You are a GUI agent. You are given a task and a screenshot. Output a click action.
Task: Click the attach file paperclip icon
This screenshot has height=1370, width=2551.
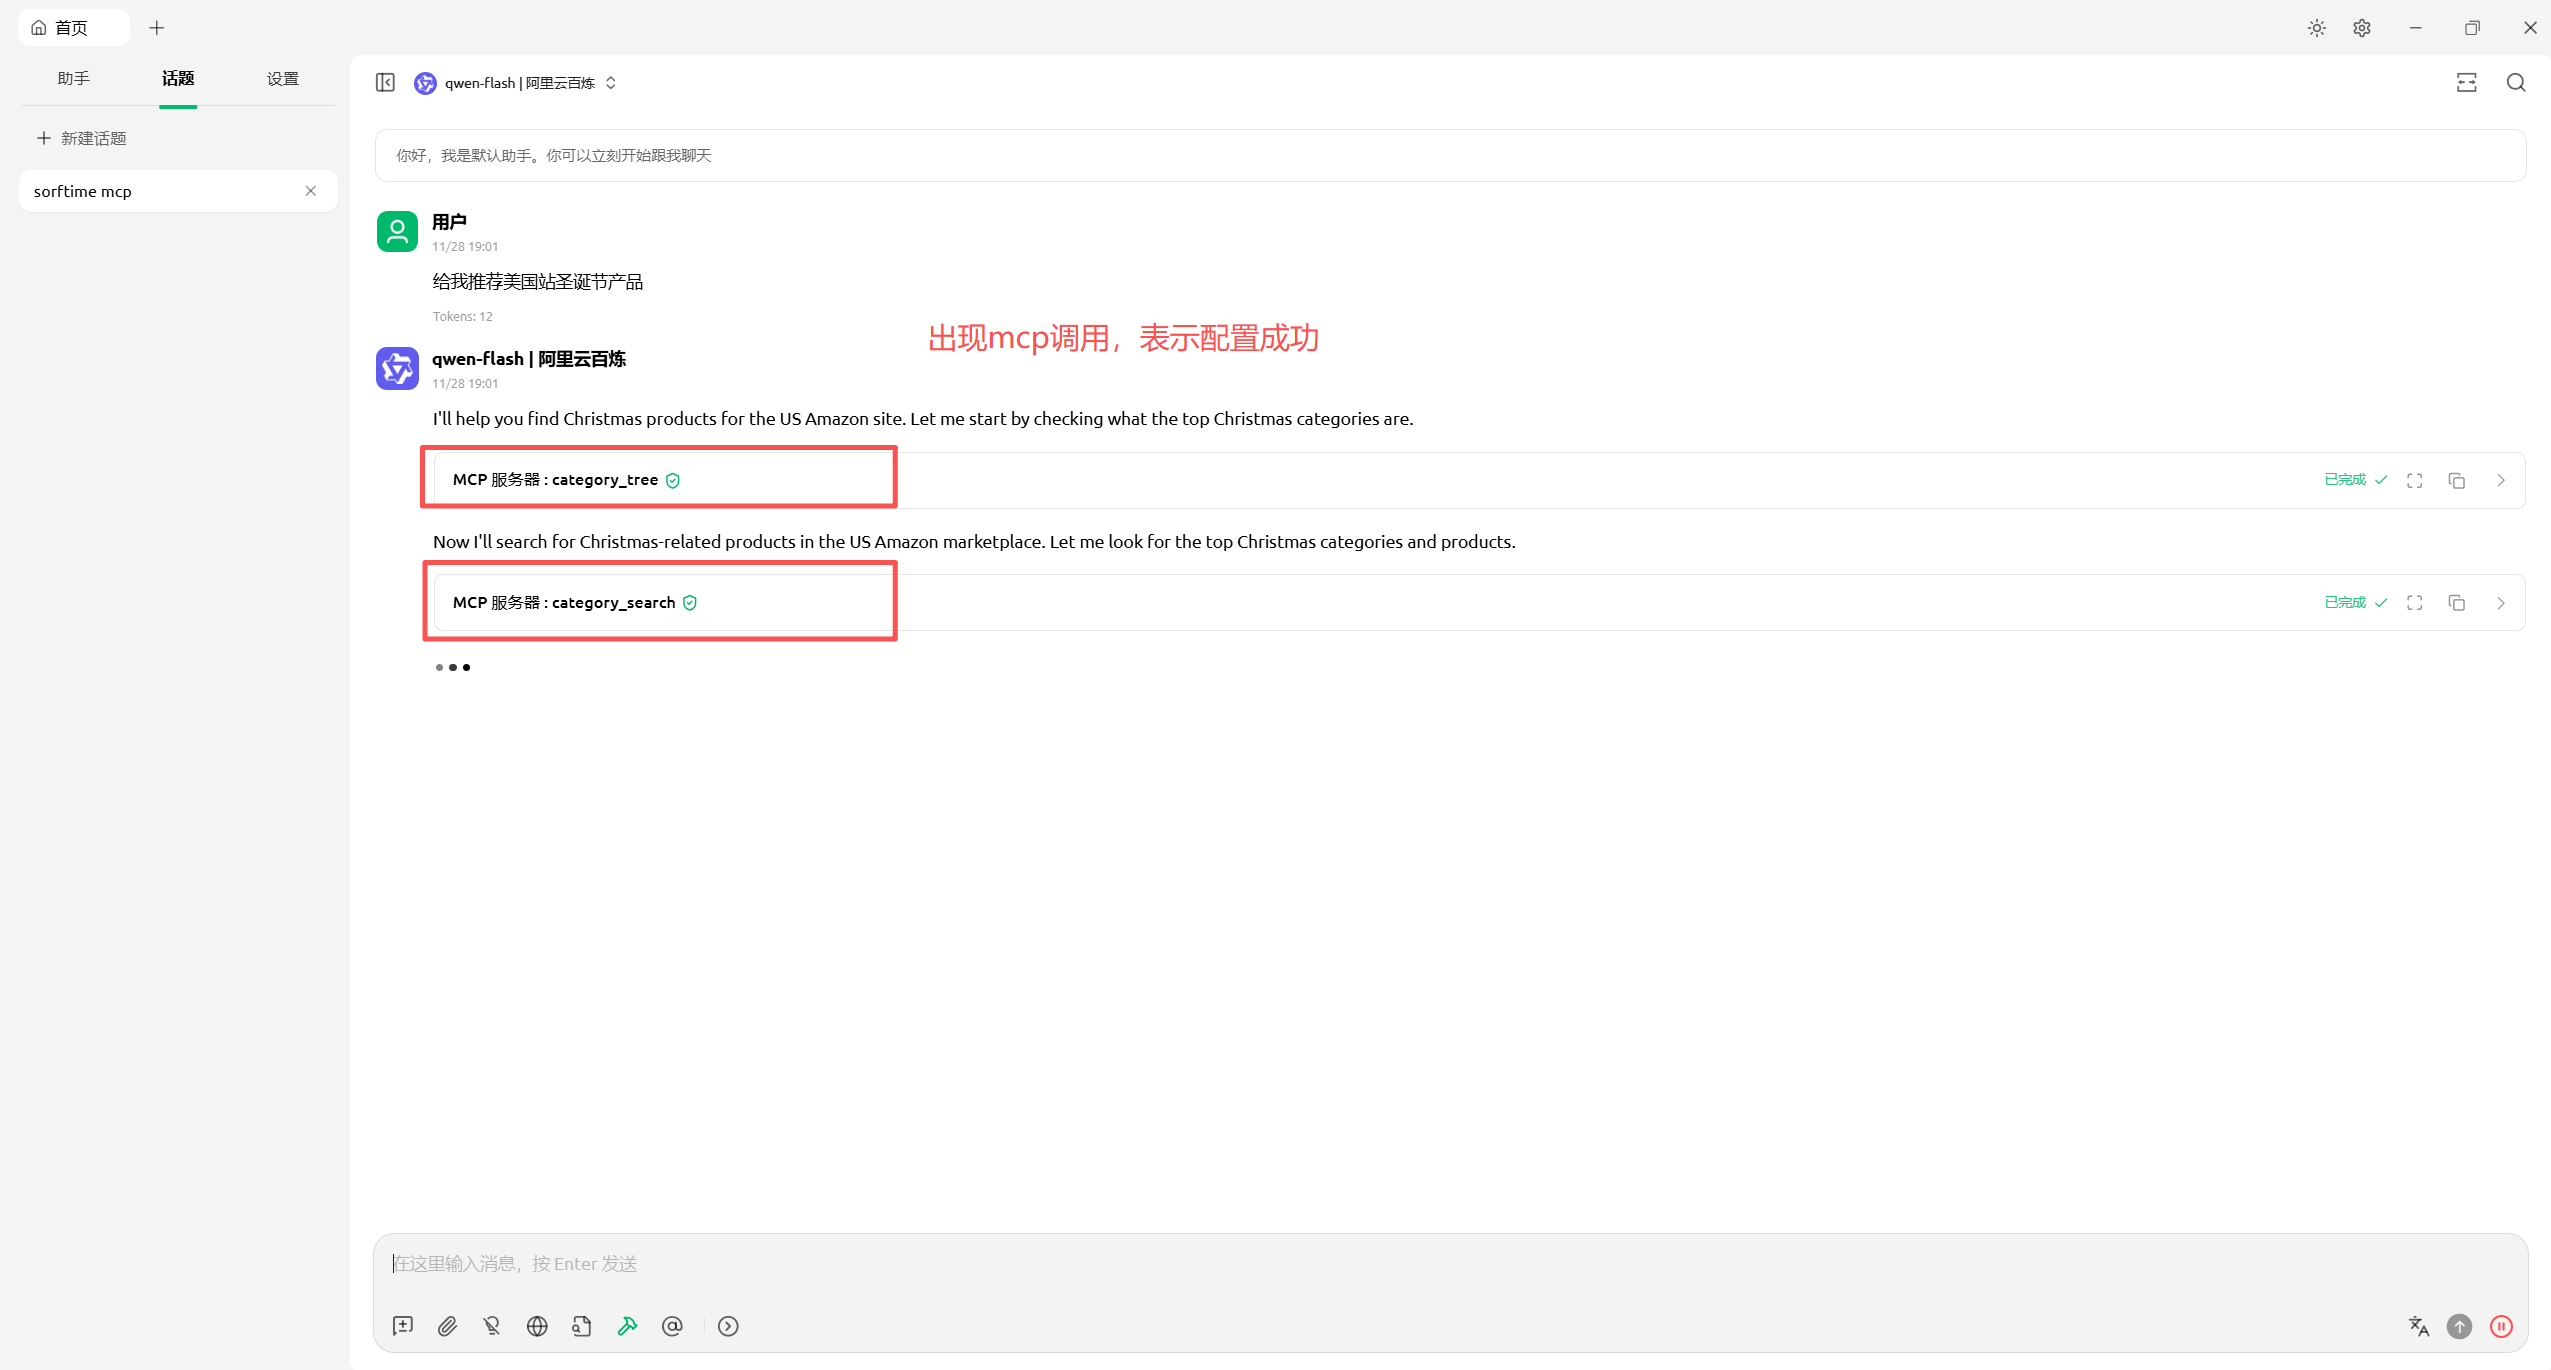447,1326
